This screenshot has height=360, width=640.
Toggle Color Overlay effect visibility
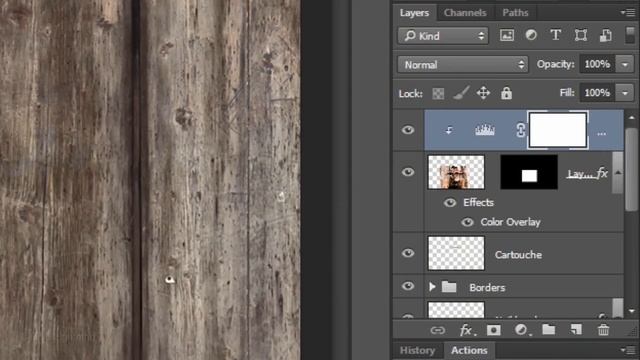(x=467, y=222)
